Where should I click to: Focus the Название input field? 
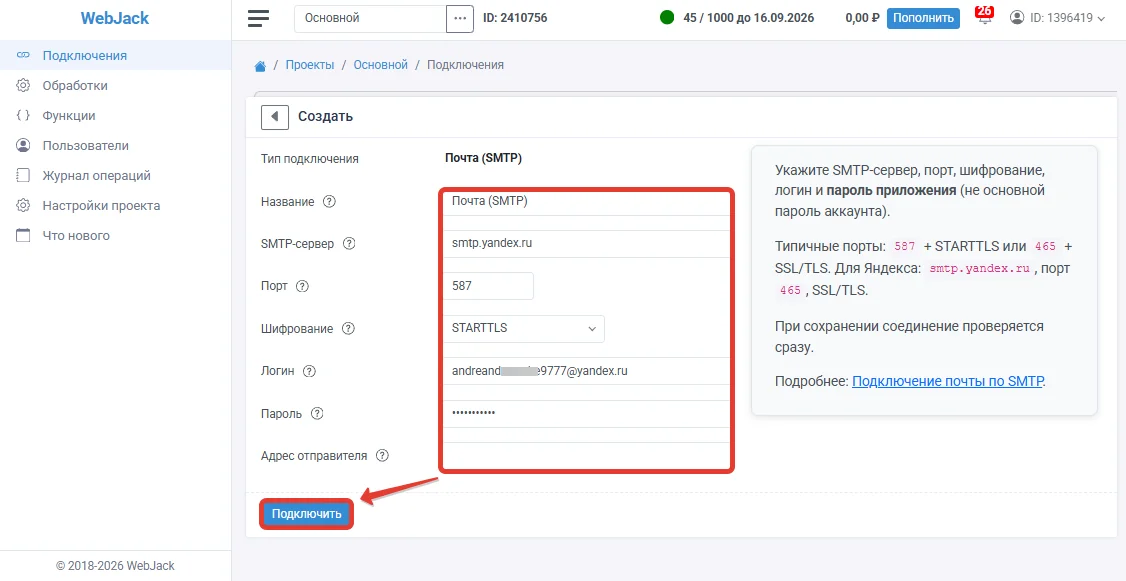point(587,202)
